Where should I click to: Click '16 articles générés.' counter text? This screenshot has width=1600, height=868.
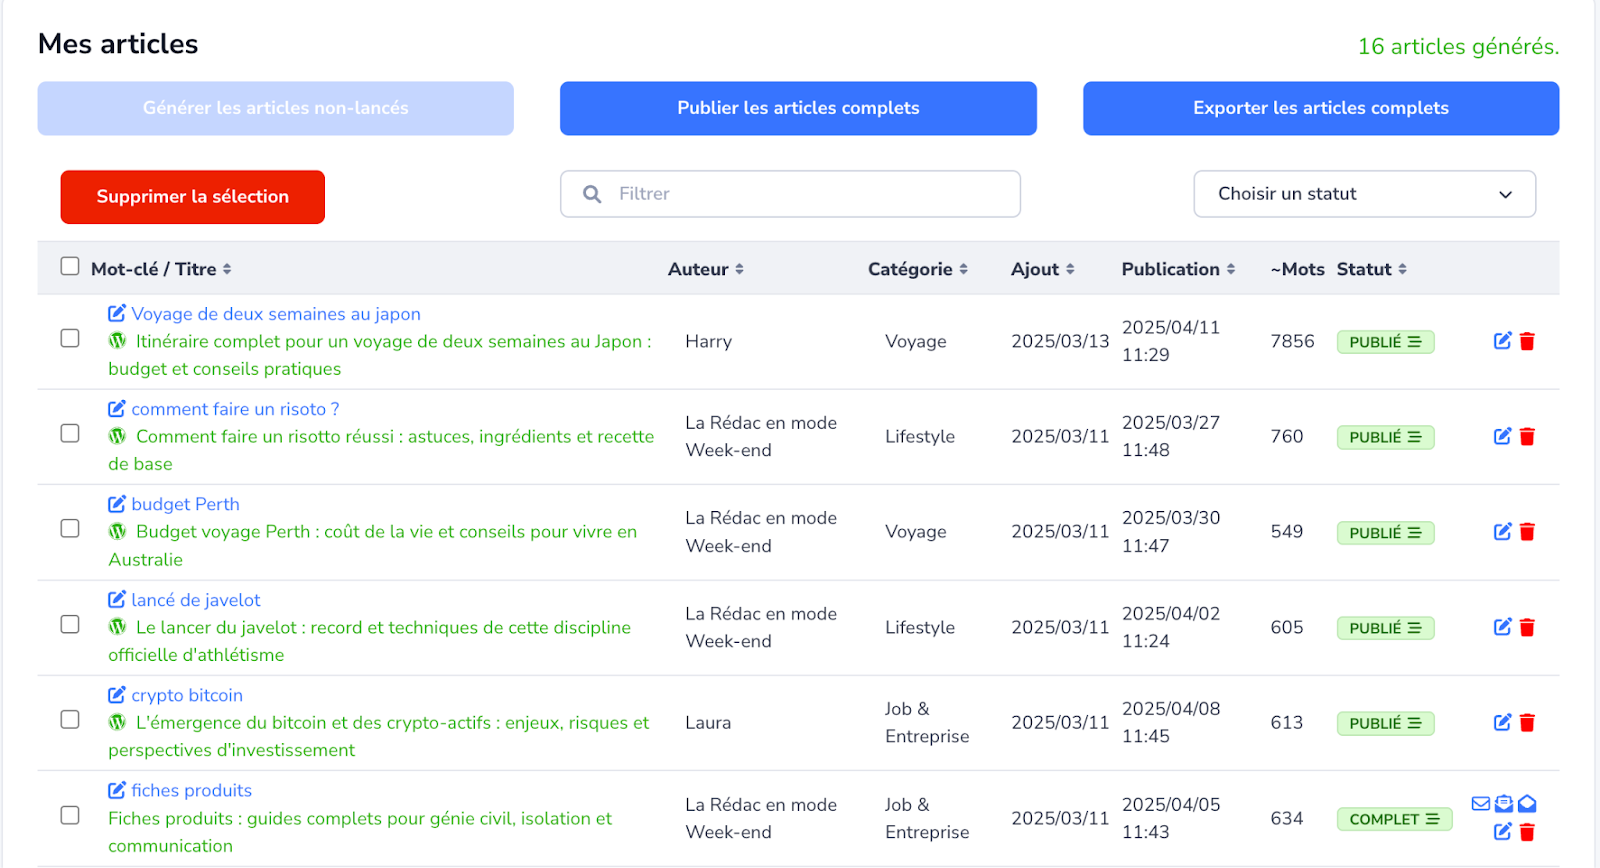coord(1458,46)
